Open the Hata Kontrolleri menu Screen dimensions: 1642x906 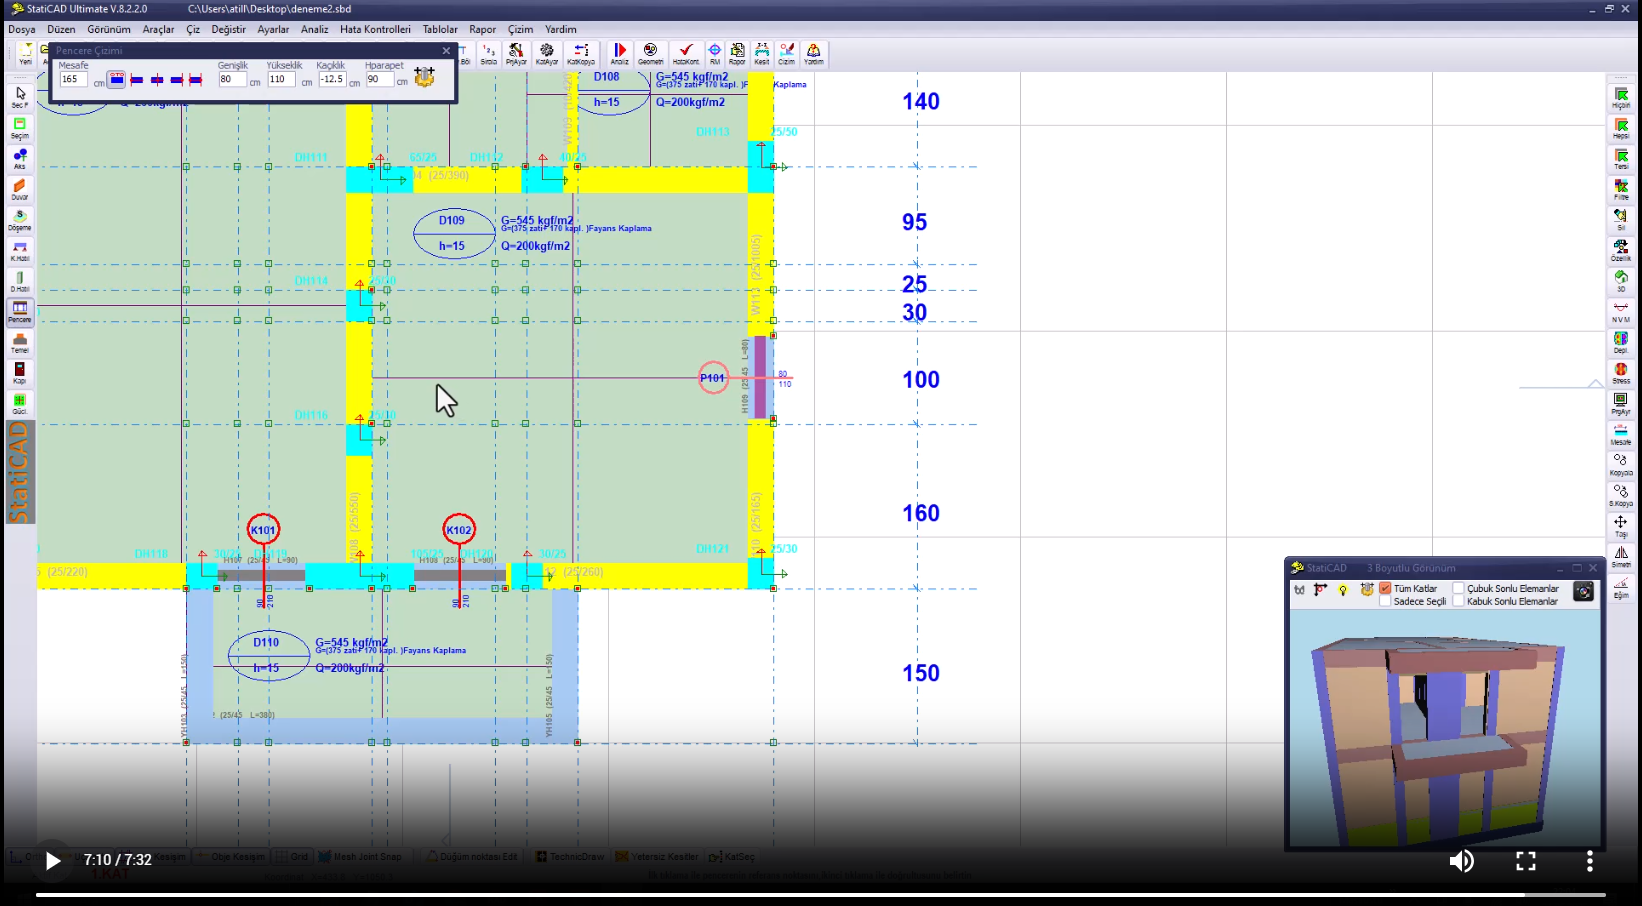click(375, 29)
